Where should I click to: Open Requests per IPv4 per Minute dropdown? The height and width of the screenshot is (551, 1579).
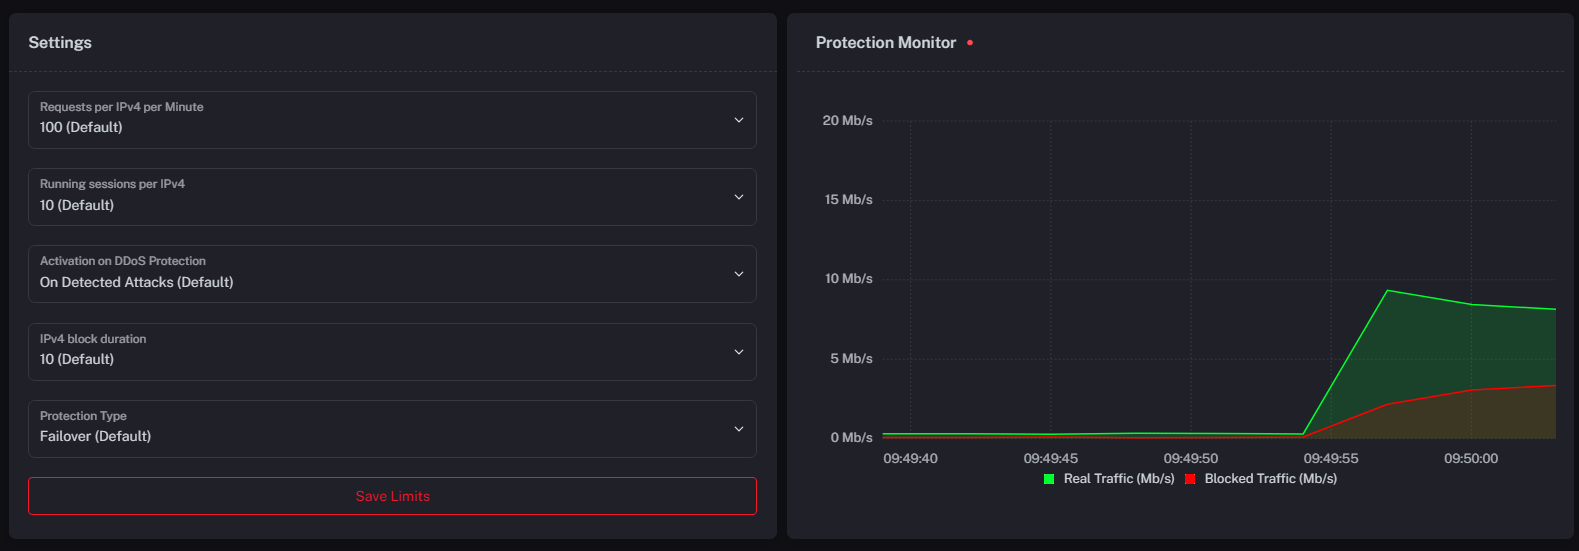(392, 120)
